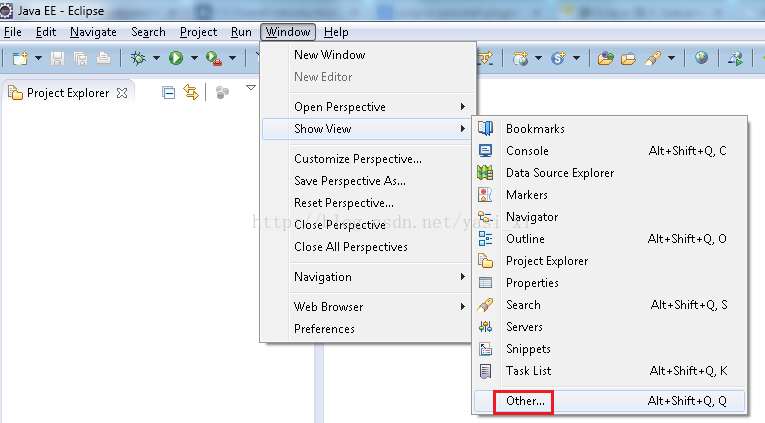The height and width of the screenshot is (423, 765).
Task: Show the Data Source Explorer view
Action: coord(609,173)
